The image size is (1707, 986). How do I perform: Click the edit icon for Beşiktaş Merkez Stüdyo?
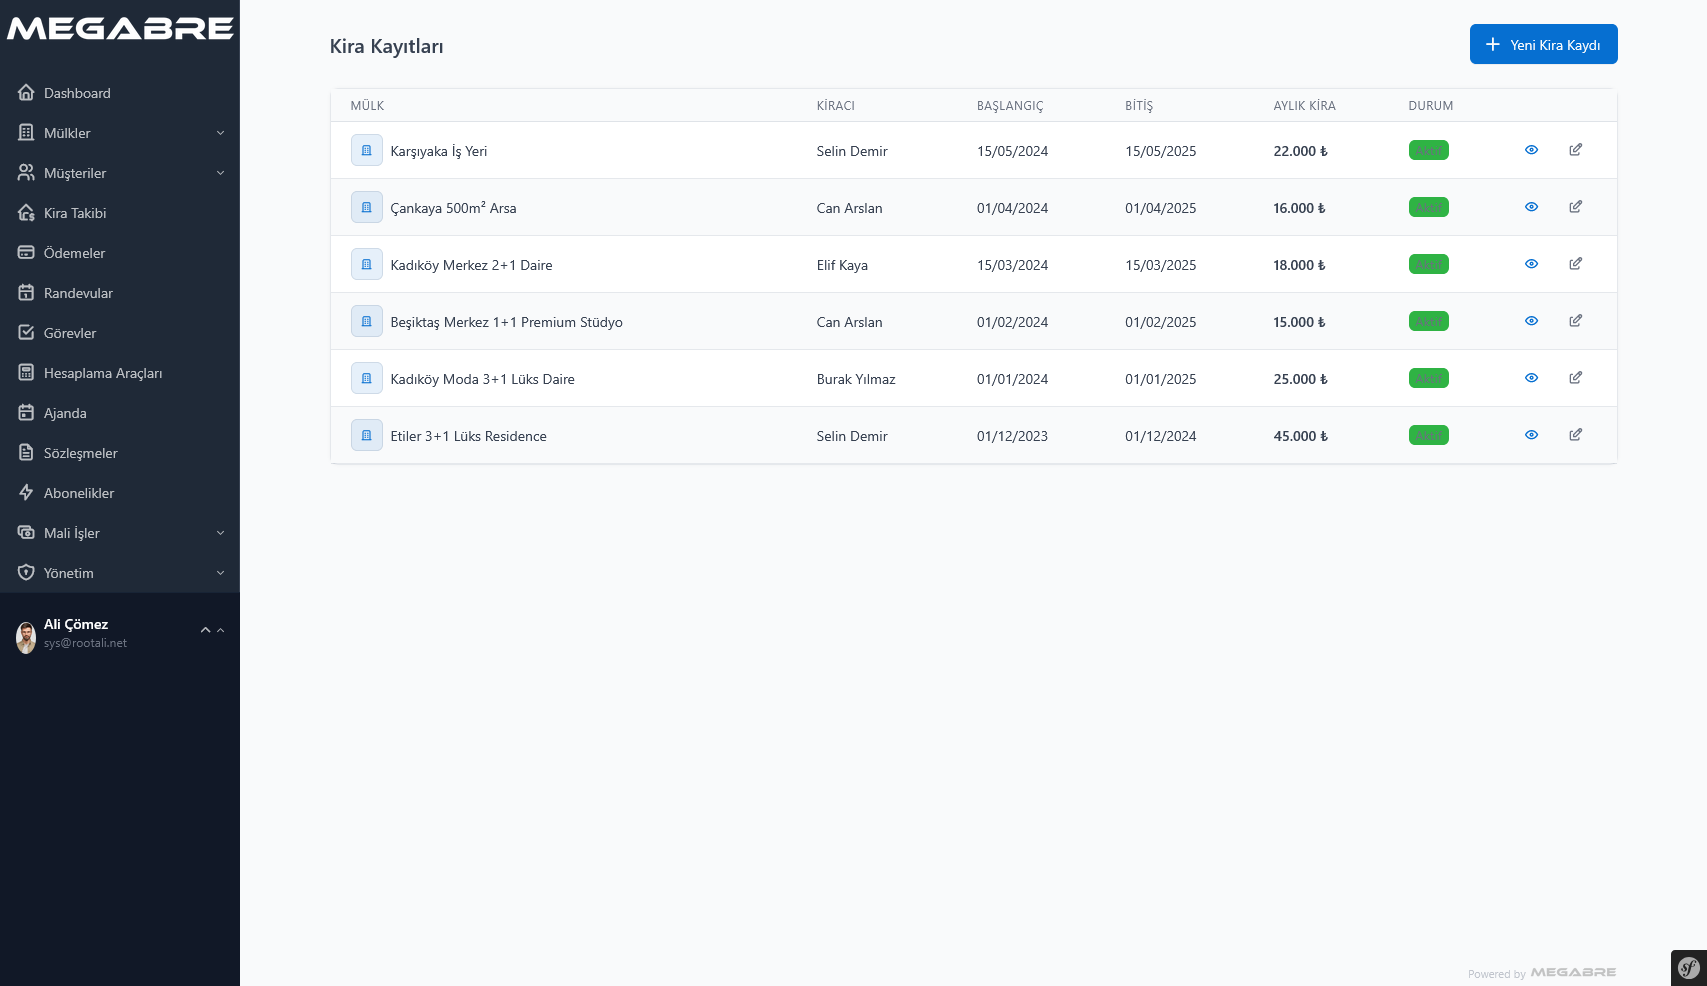tap(1575, 321)
